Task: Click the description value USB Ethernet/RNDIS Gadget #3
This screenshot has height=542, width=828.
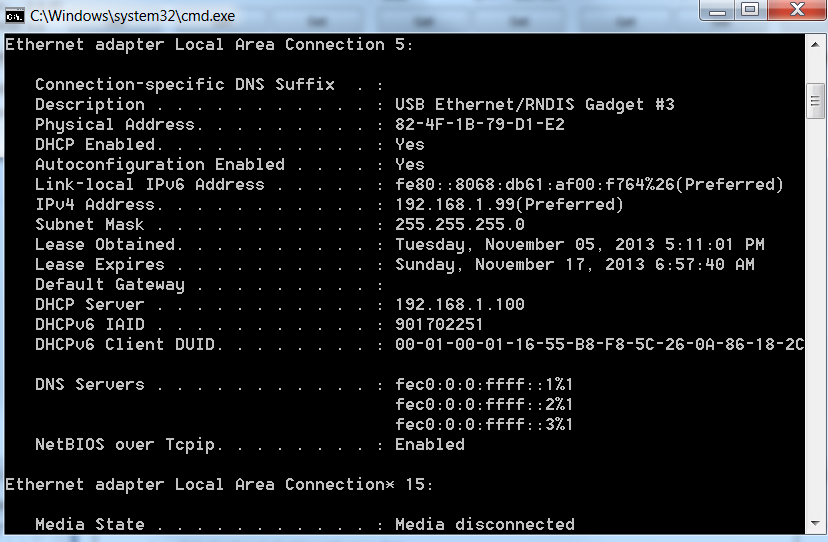Action: pos(535,105)
